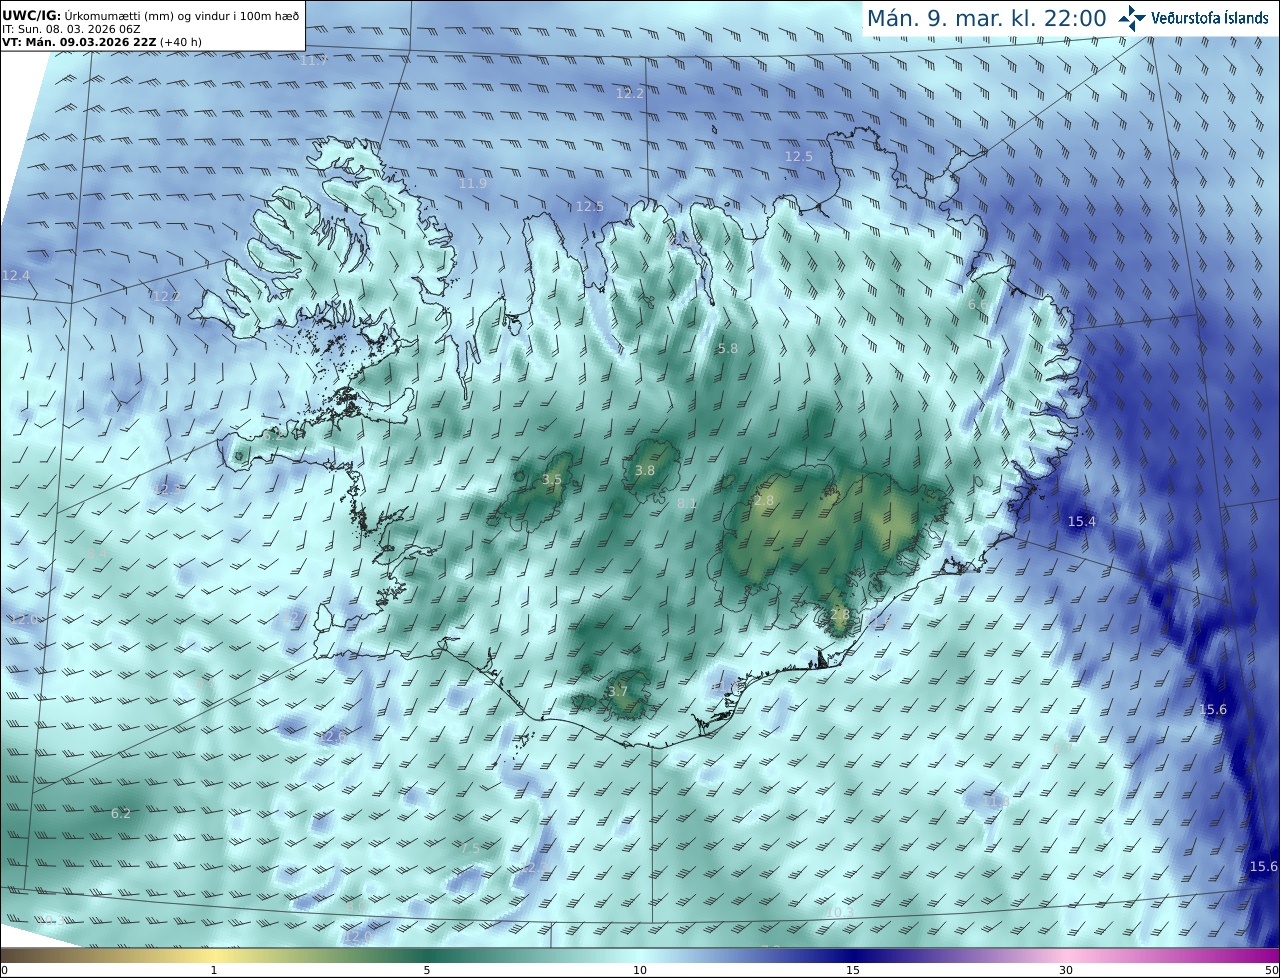Click the 3.8 value on the glacier
Image resolution: width=1280 pixels, height=978 pixels.
pos(645,470)
